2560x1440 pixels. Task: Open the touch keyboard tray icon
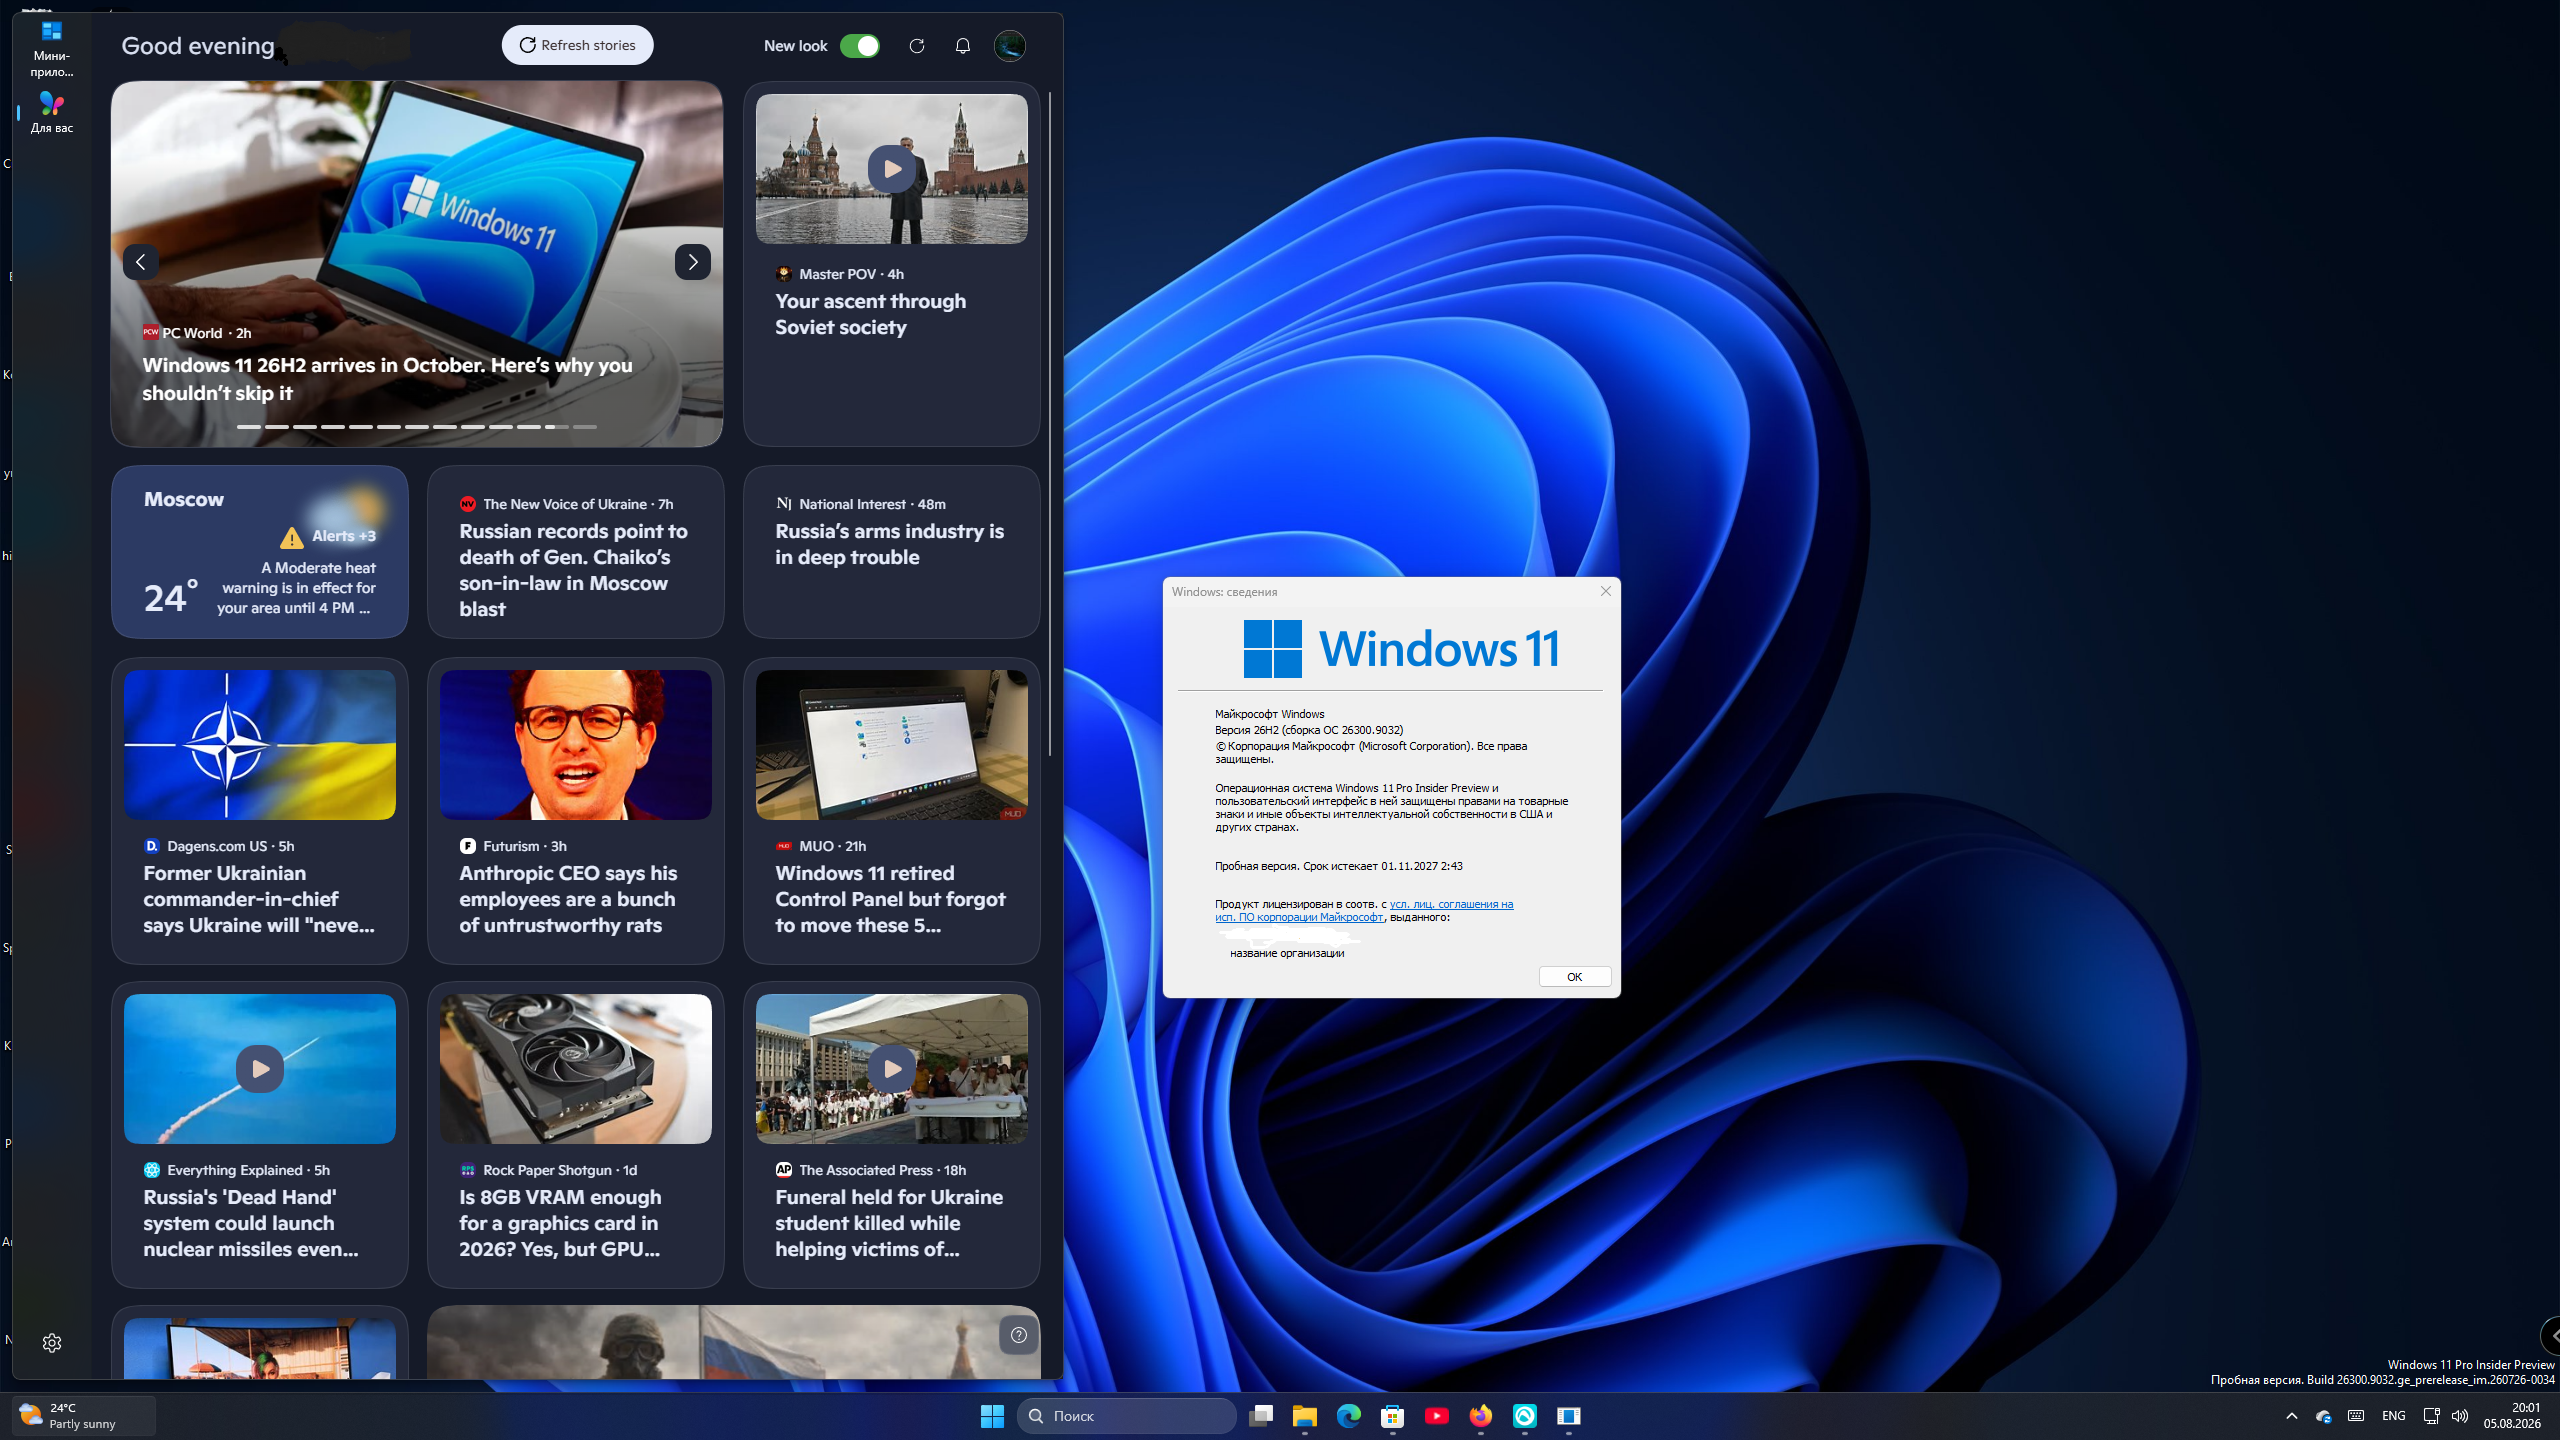[2356, 1416]
